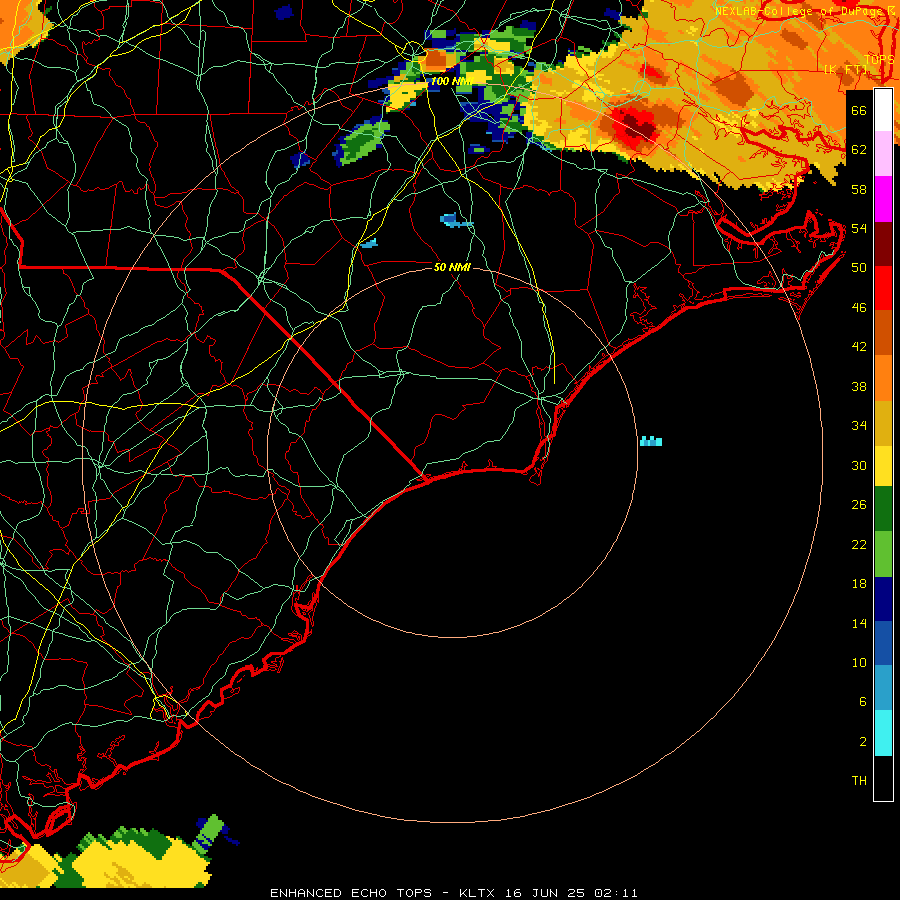Click the '6' legend value
900x900 pixels.
(x=862, y=702)
